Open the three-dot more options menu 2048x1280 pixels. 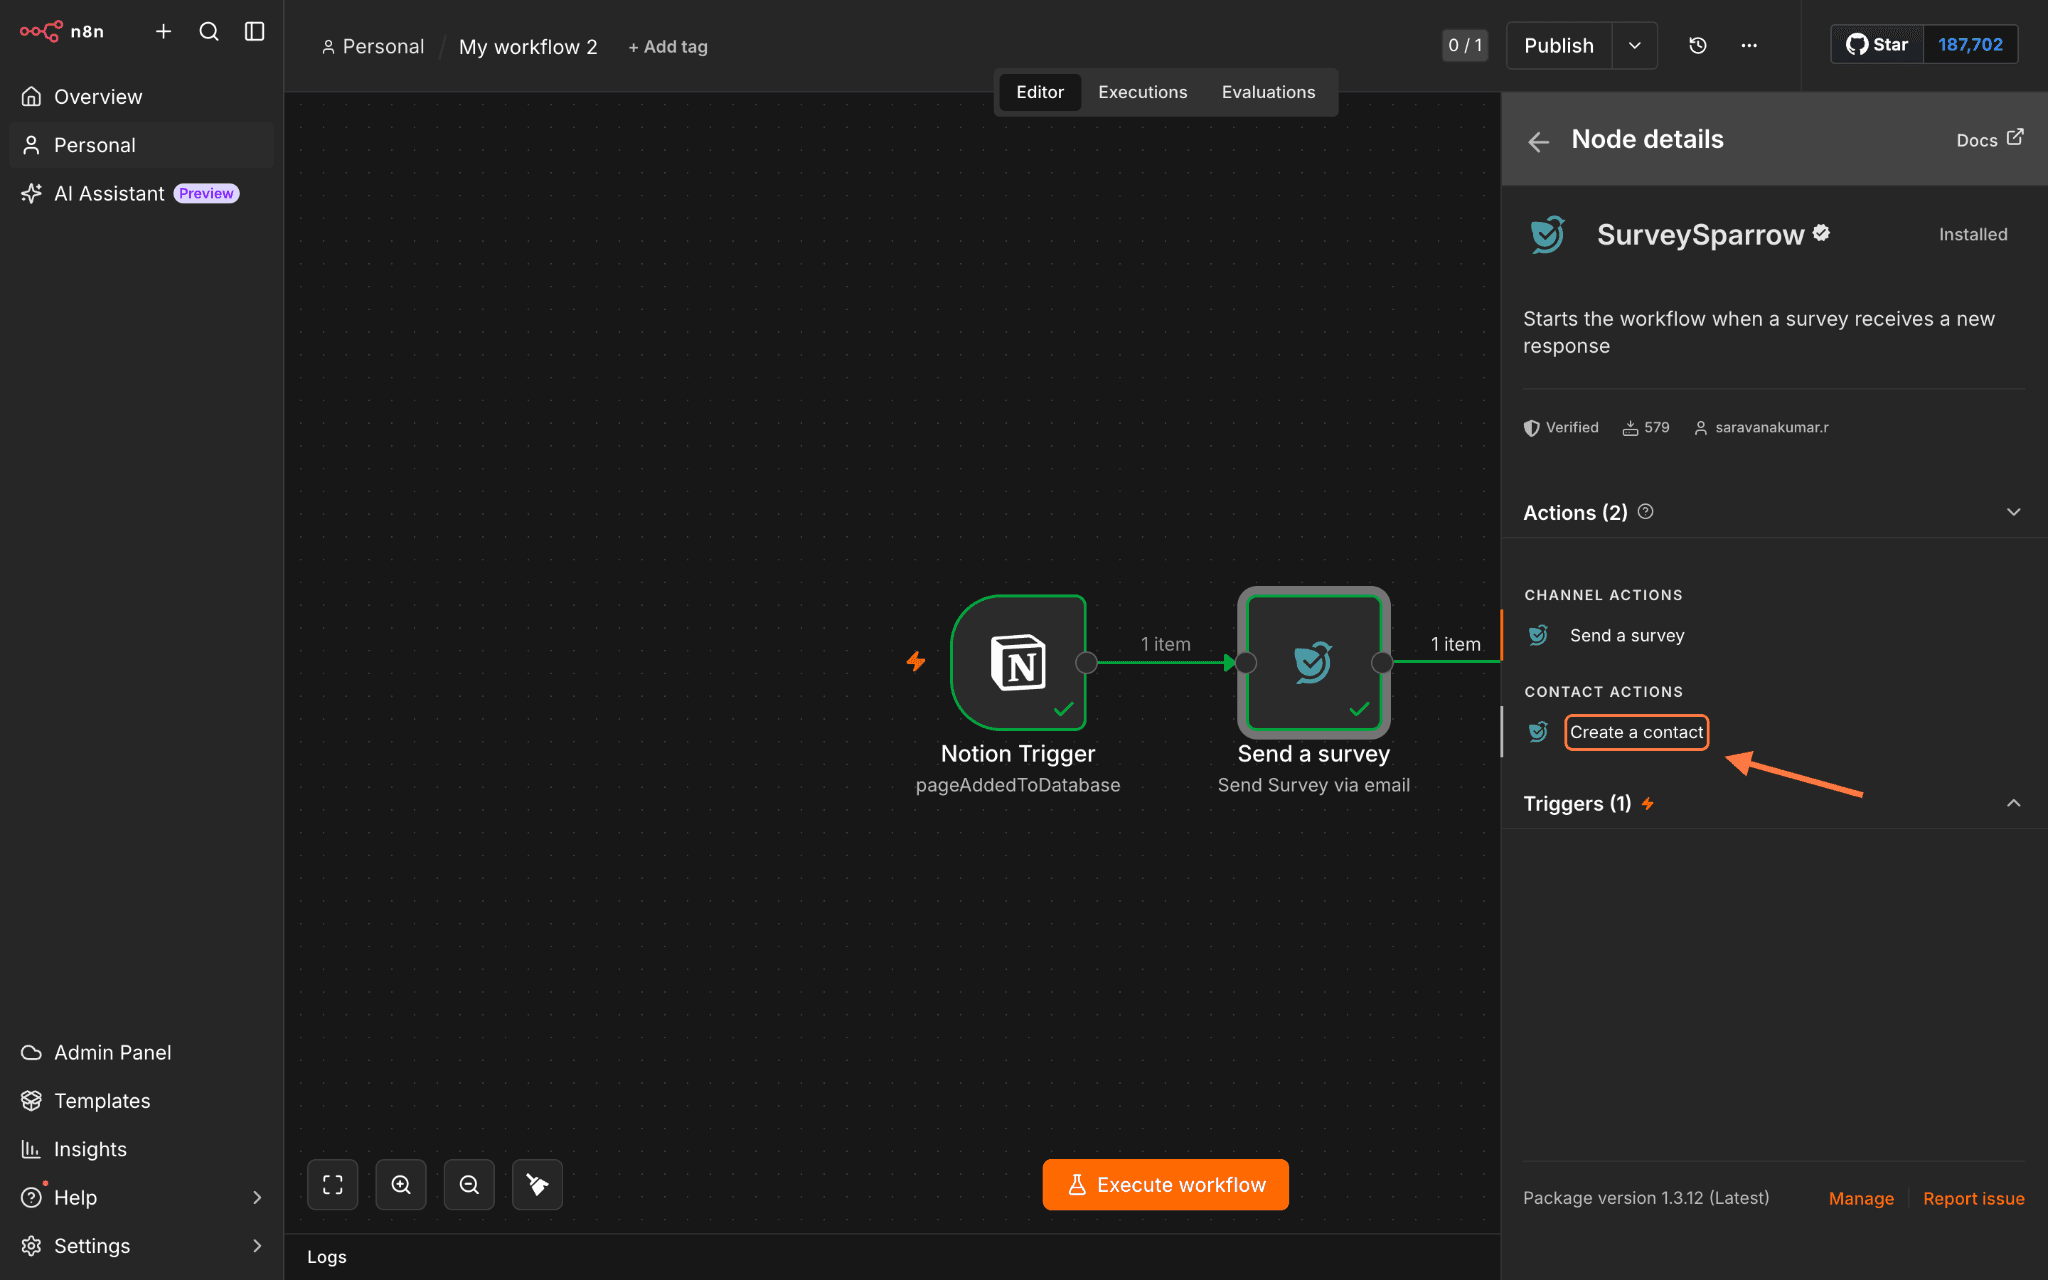tap(1749, 45)
